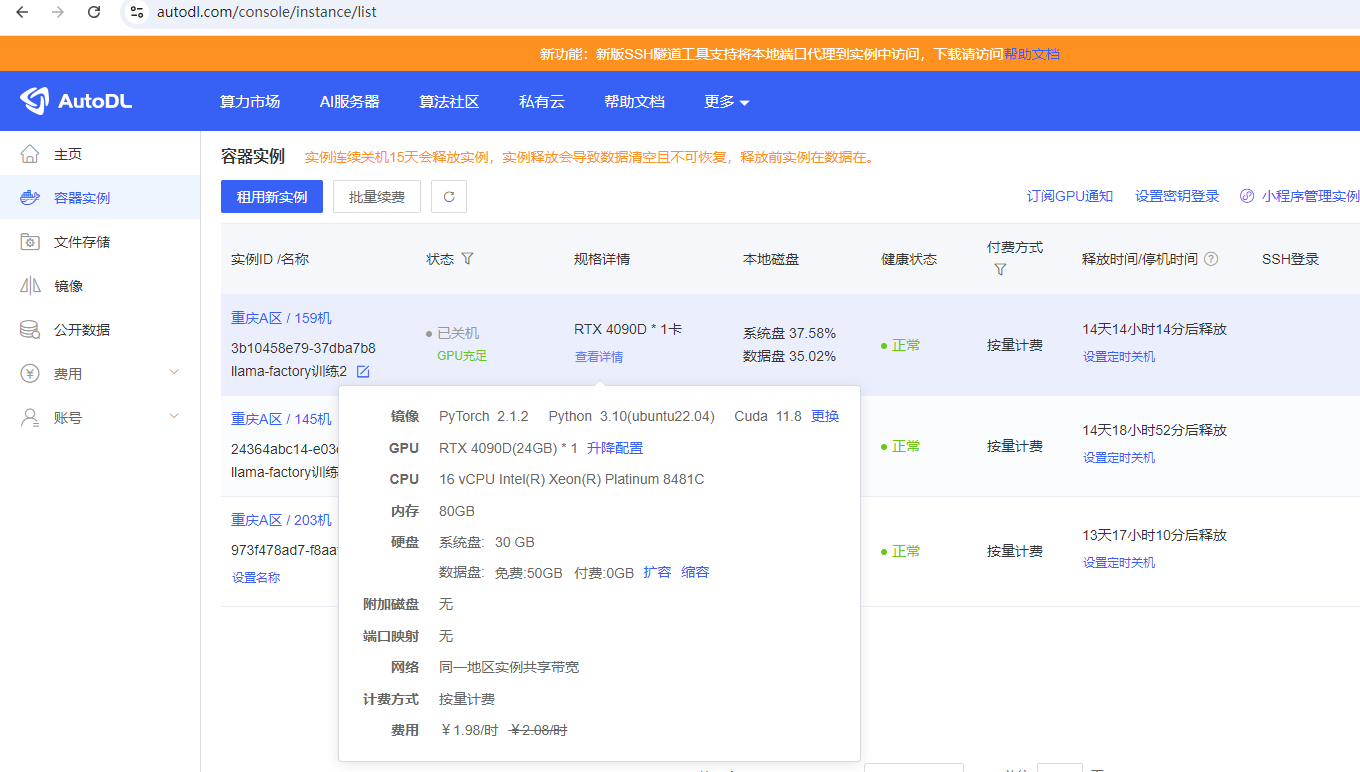The width and height of the screenshot is (1360, 772).
Task: Click the browser back arrow
Action: (x=22, y=13)
